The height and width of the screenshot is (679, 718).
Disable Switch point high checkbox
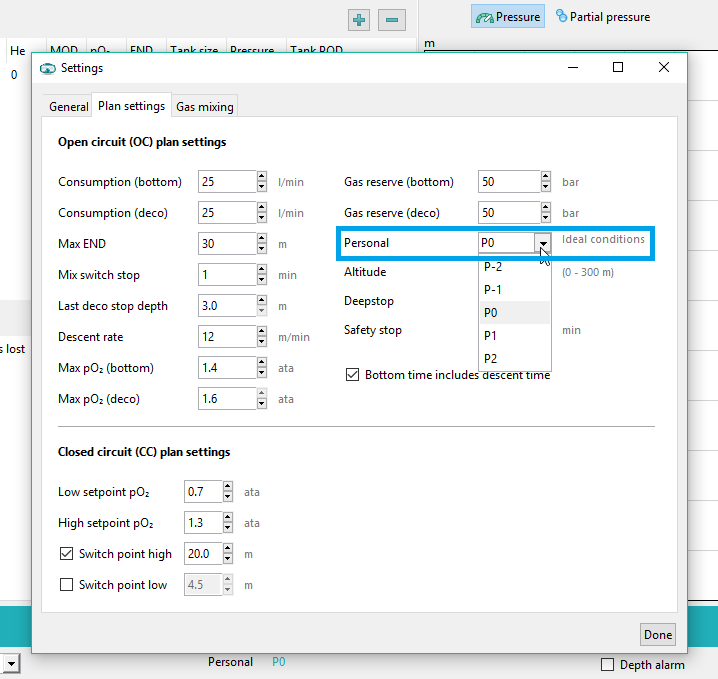[67, 554]
